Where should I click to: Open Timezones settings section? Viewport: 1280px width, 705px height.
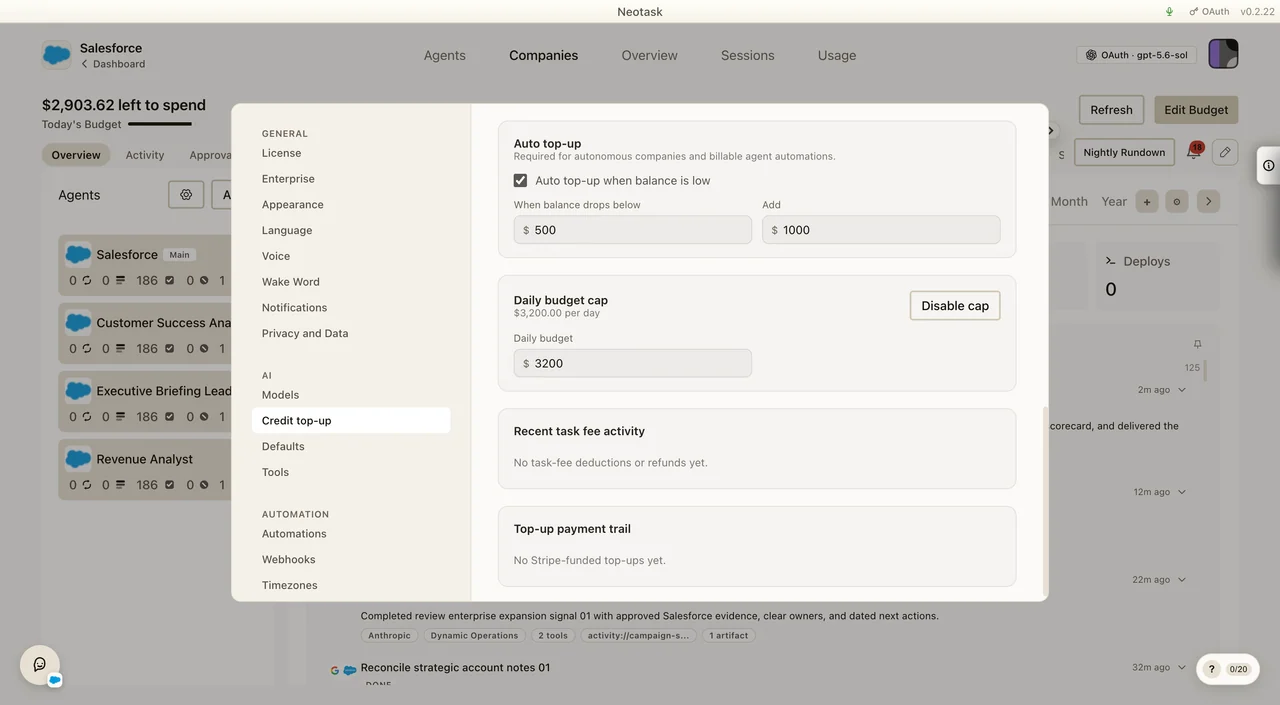[350, 586]
